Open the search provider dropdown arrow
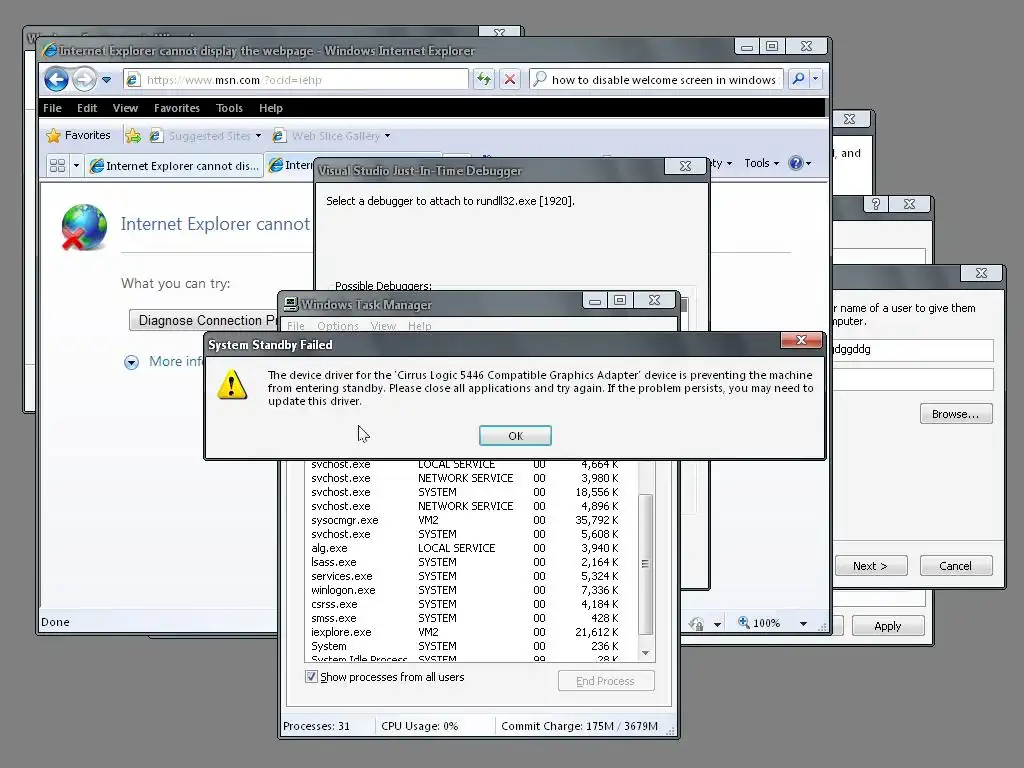The image size is (1024, 768). 815,79
